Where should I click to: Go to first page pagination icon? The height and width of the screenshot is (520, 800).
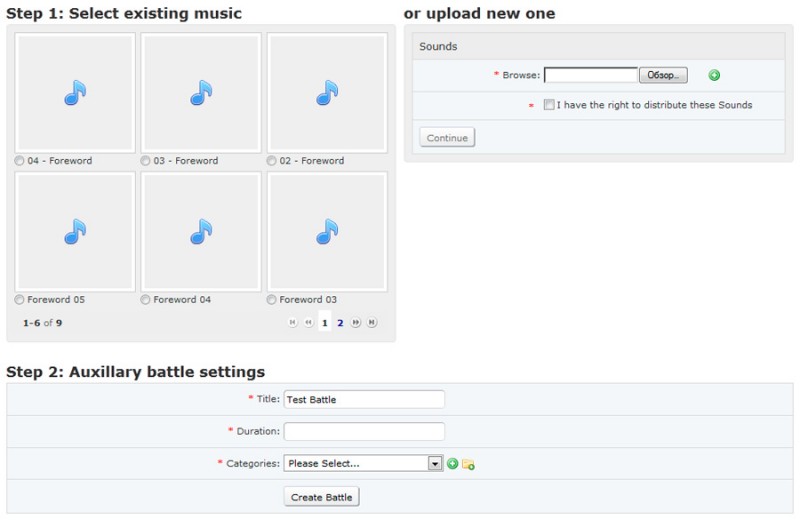coord(292,322)
